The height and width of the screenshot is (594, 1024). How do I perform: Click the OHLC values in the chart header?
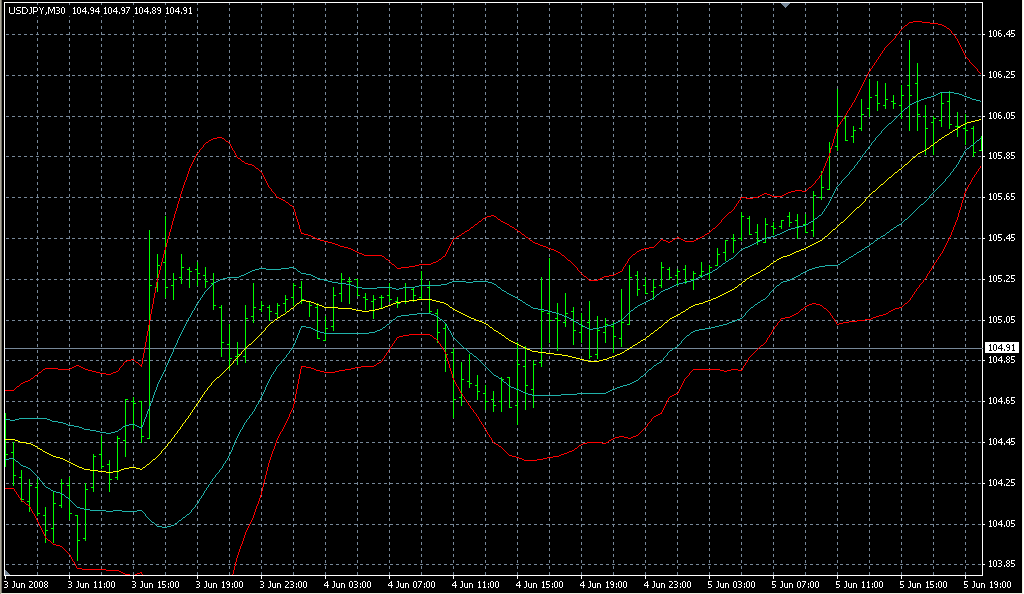tap(133, 10)
